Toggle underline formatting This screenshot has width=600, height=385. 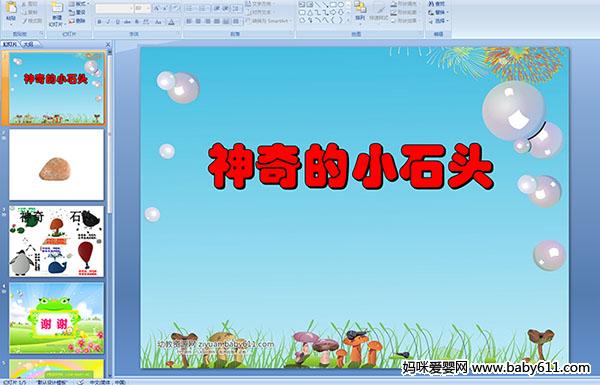117,22
